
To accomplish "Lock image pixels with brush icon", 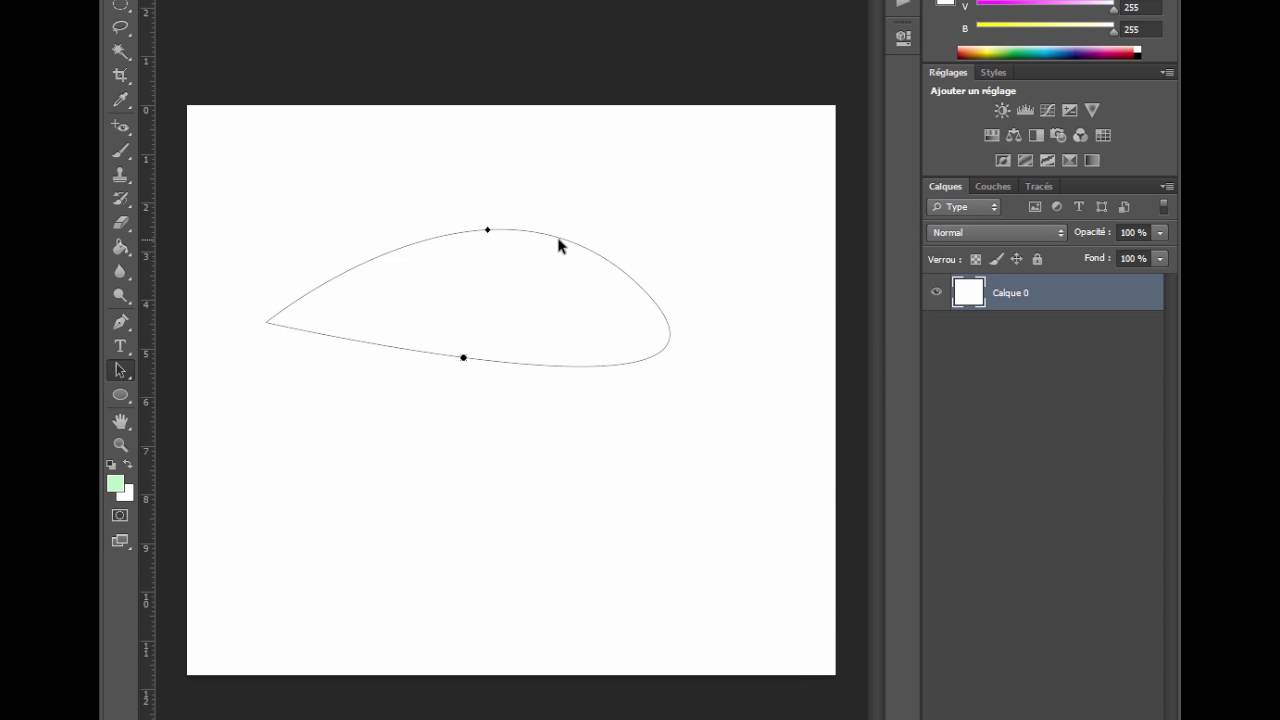I will pos(996,259).
